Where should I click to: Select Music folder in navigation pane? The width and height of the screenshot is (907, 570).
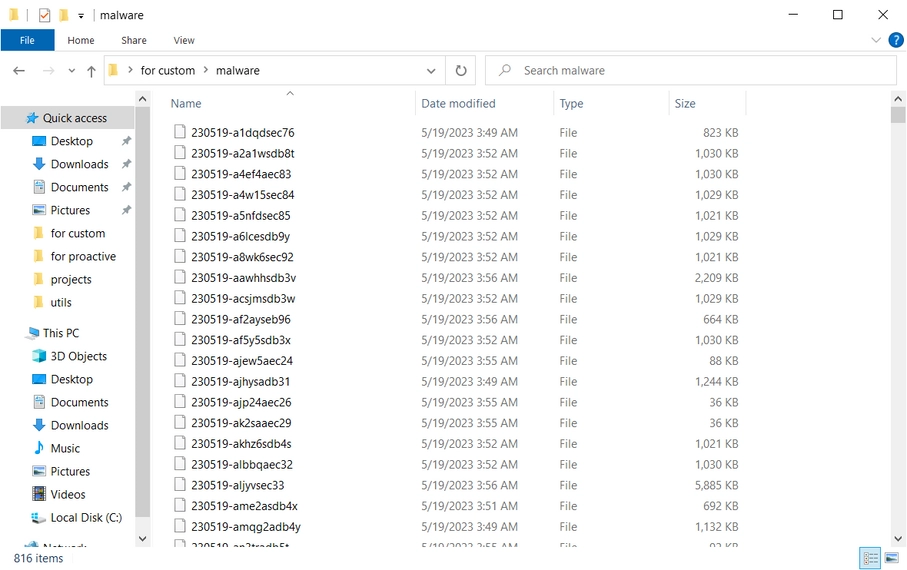click(65, 448)
